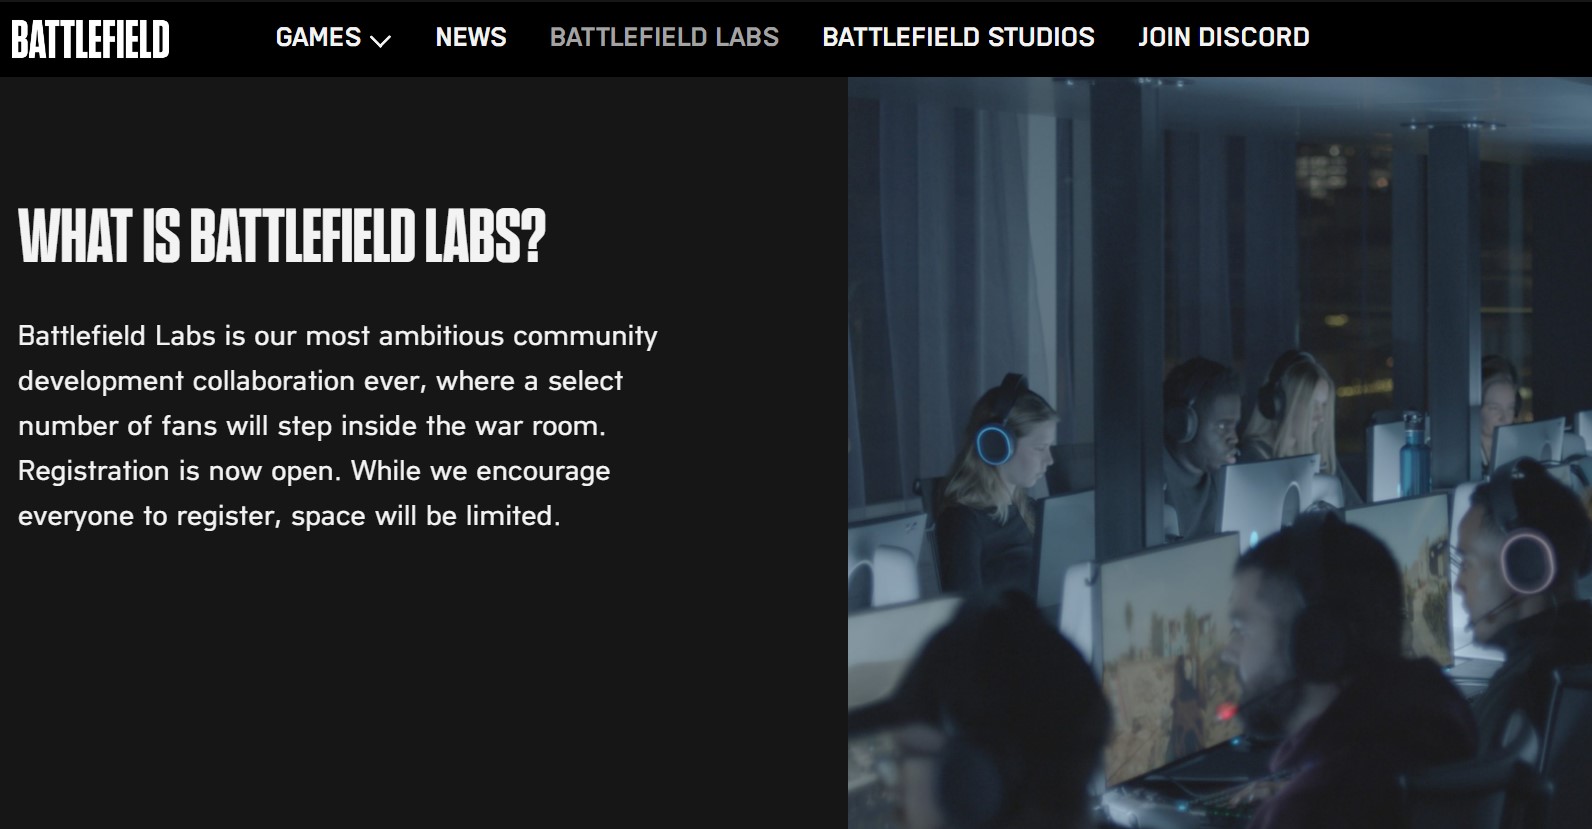Click the space will be limited text
This screenshot has width=1592, height=829.
click(x=426, y=516)
